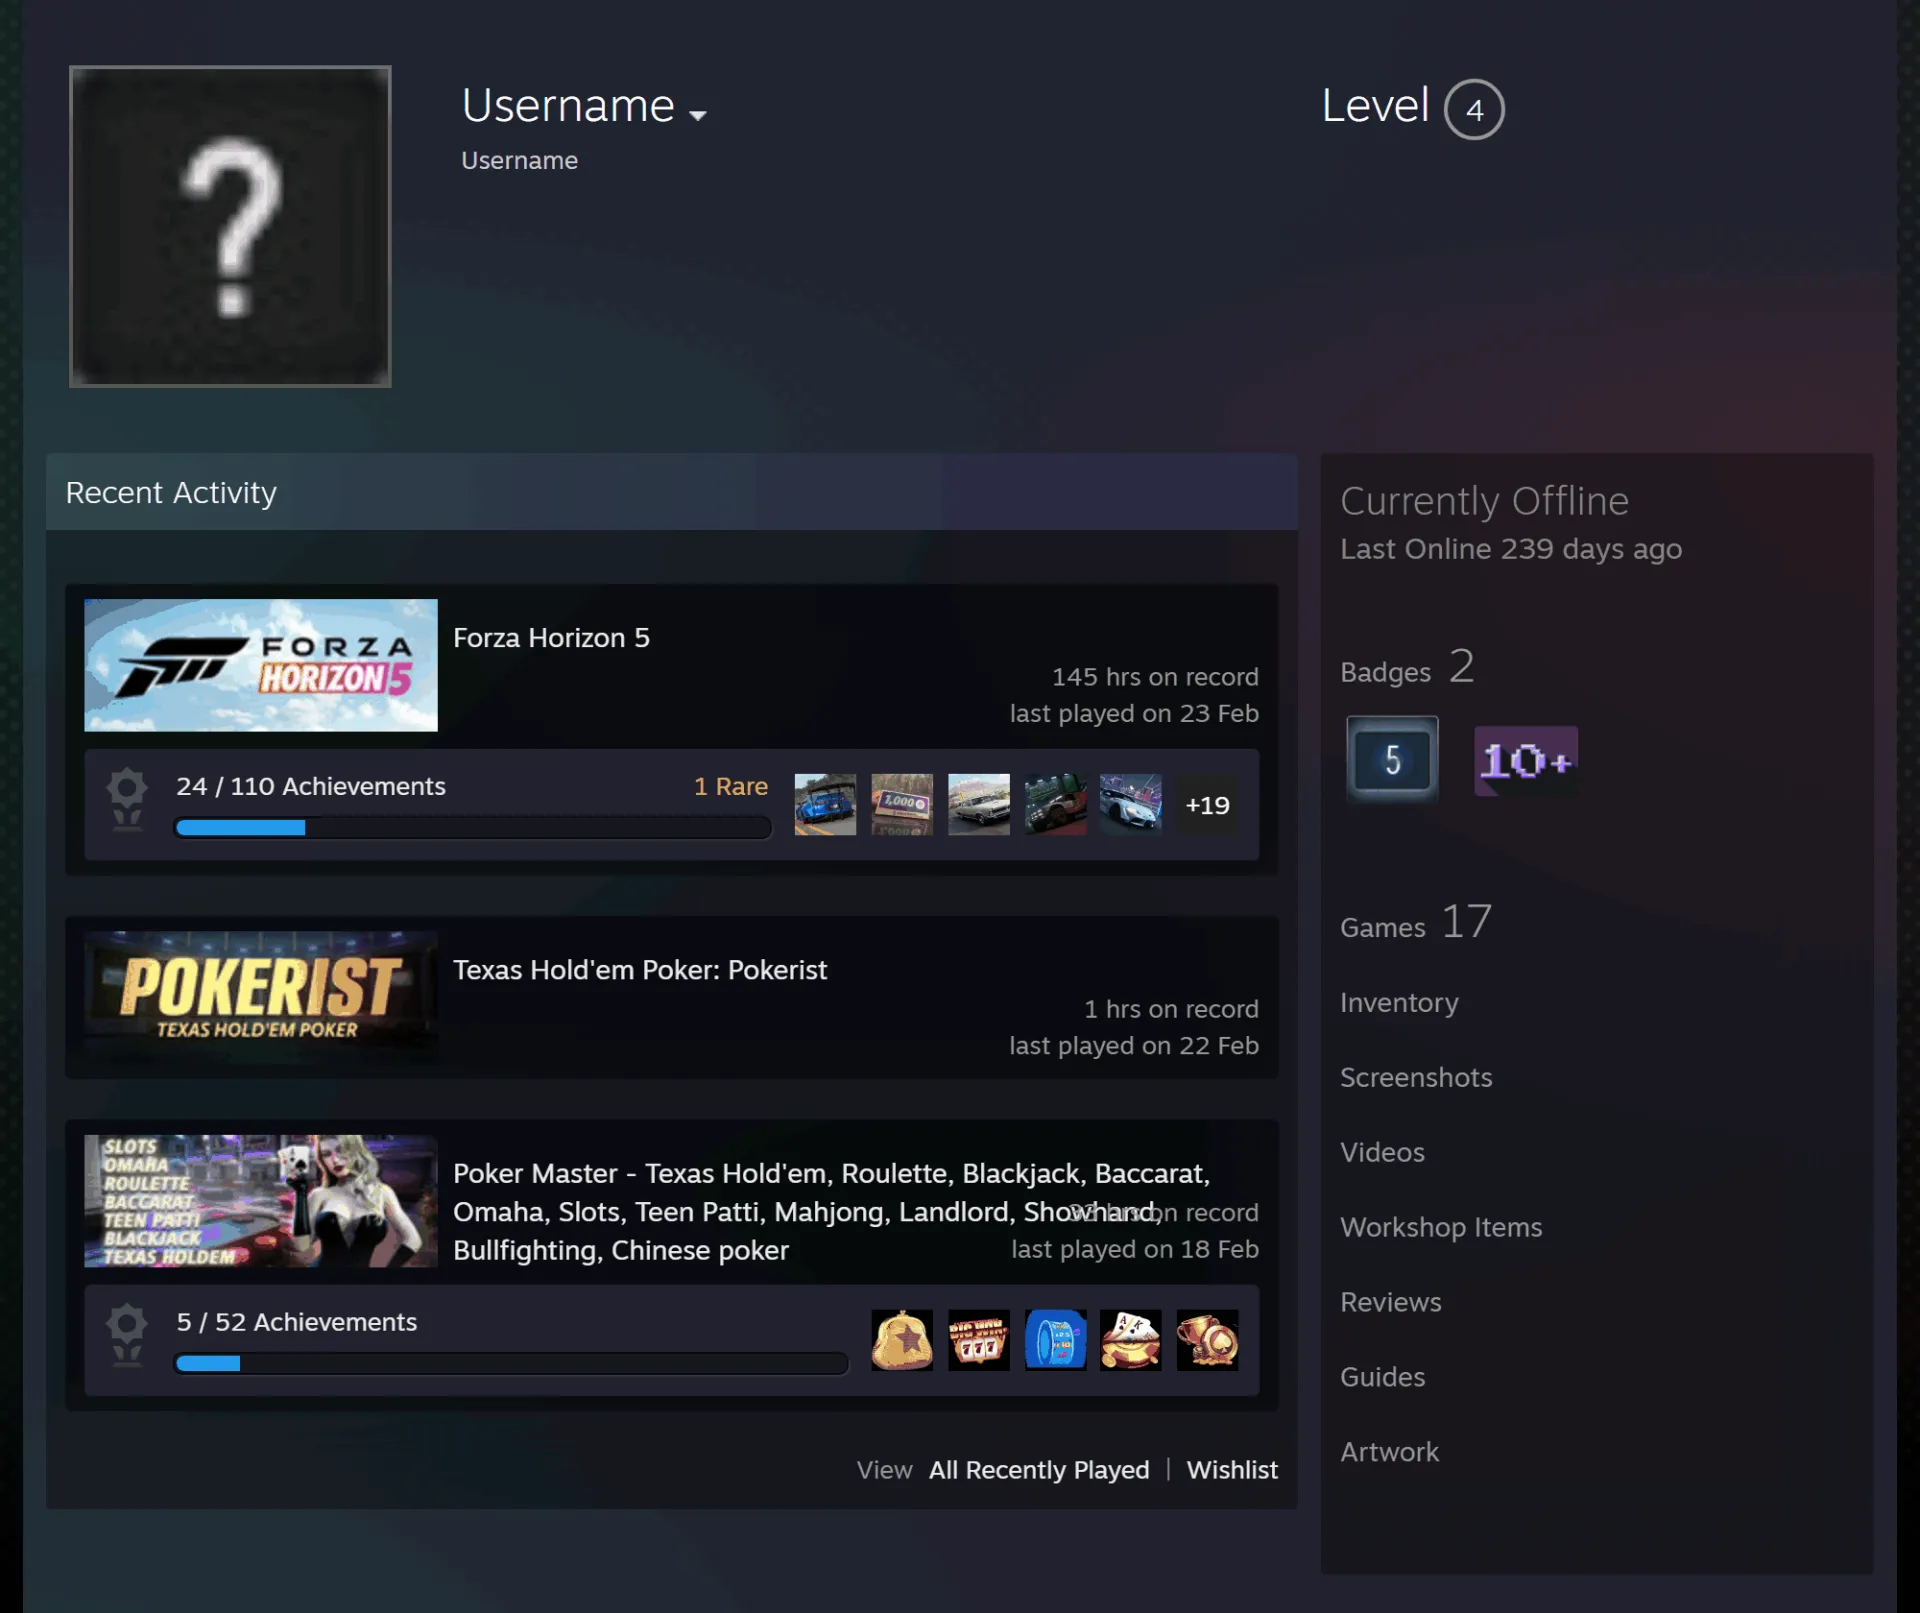The height and width of the screenshot is (1613, 1920).
Task: Click the Forza achievements progress bar
Action: click(x=473, y=827)
